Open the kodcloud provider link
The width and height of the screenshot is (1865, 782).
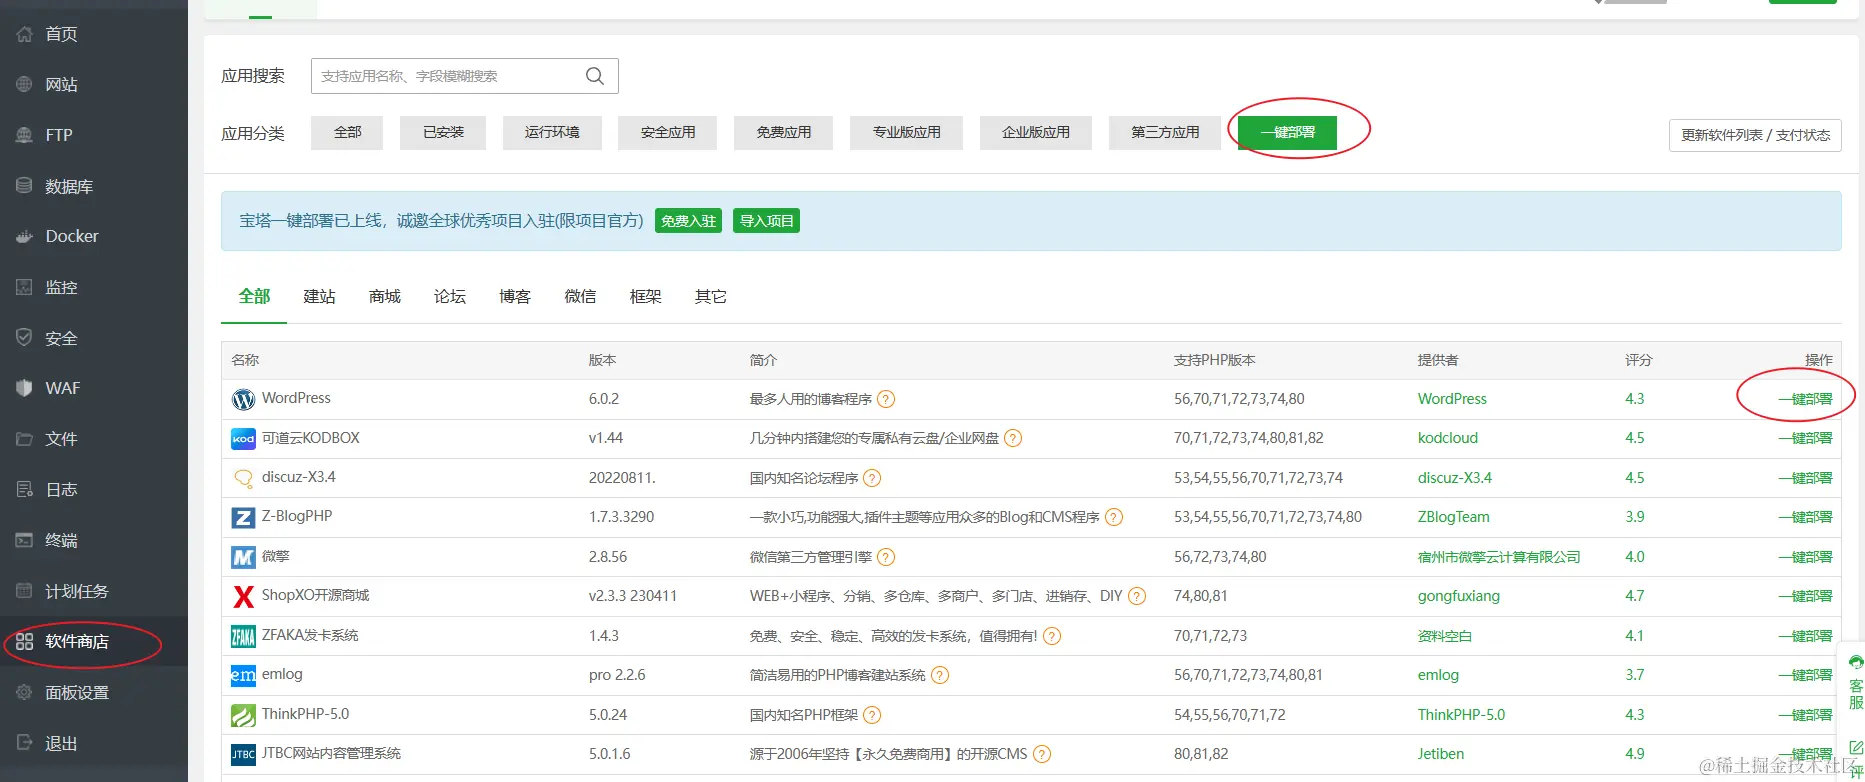click(1447, 438)
